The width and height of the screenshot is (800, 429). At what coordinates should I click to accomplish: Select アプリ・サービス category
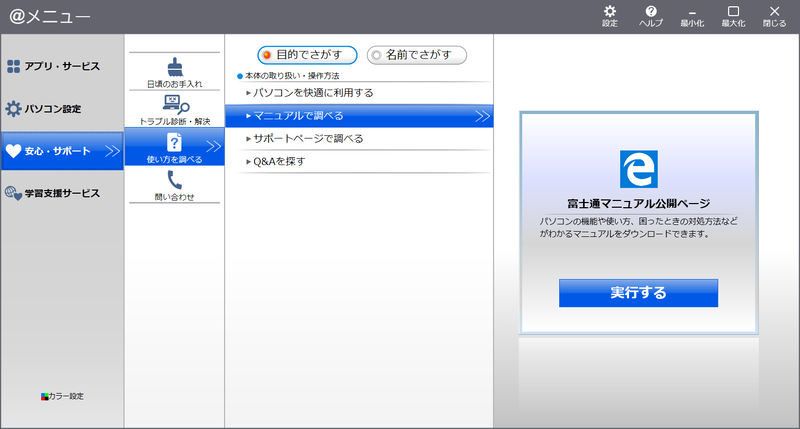click(62, 66)
